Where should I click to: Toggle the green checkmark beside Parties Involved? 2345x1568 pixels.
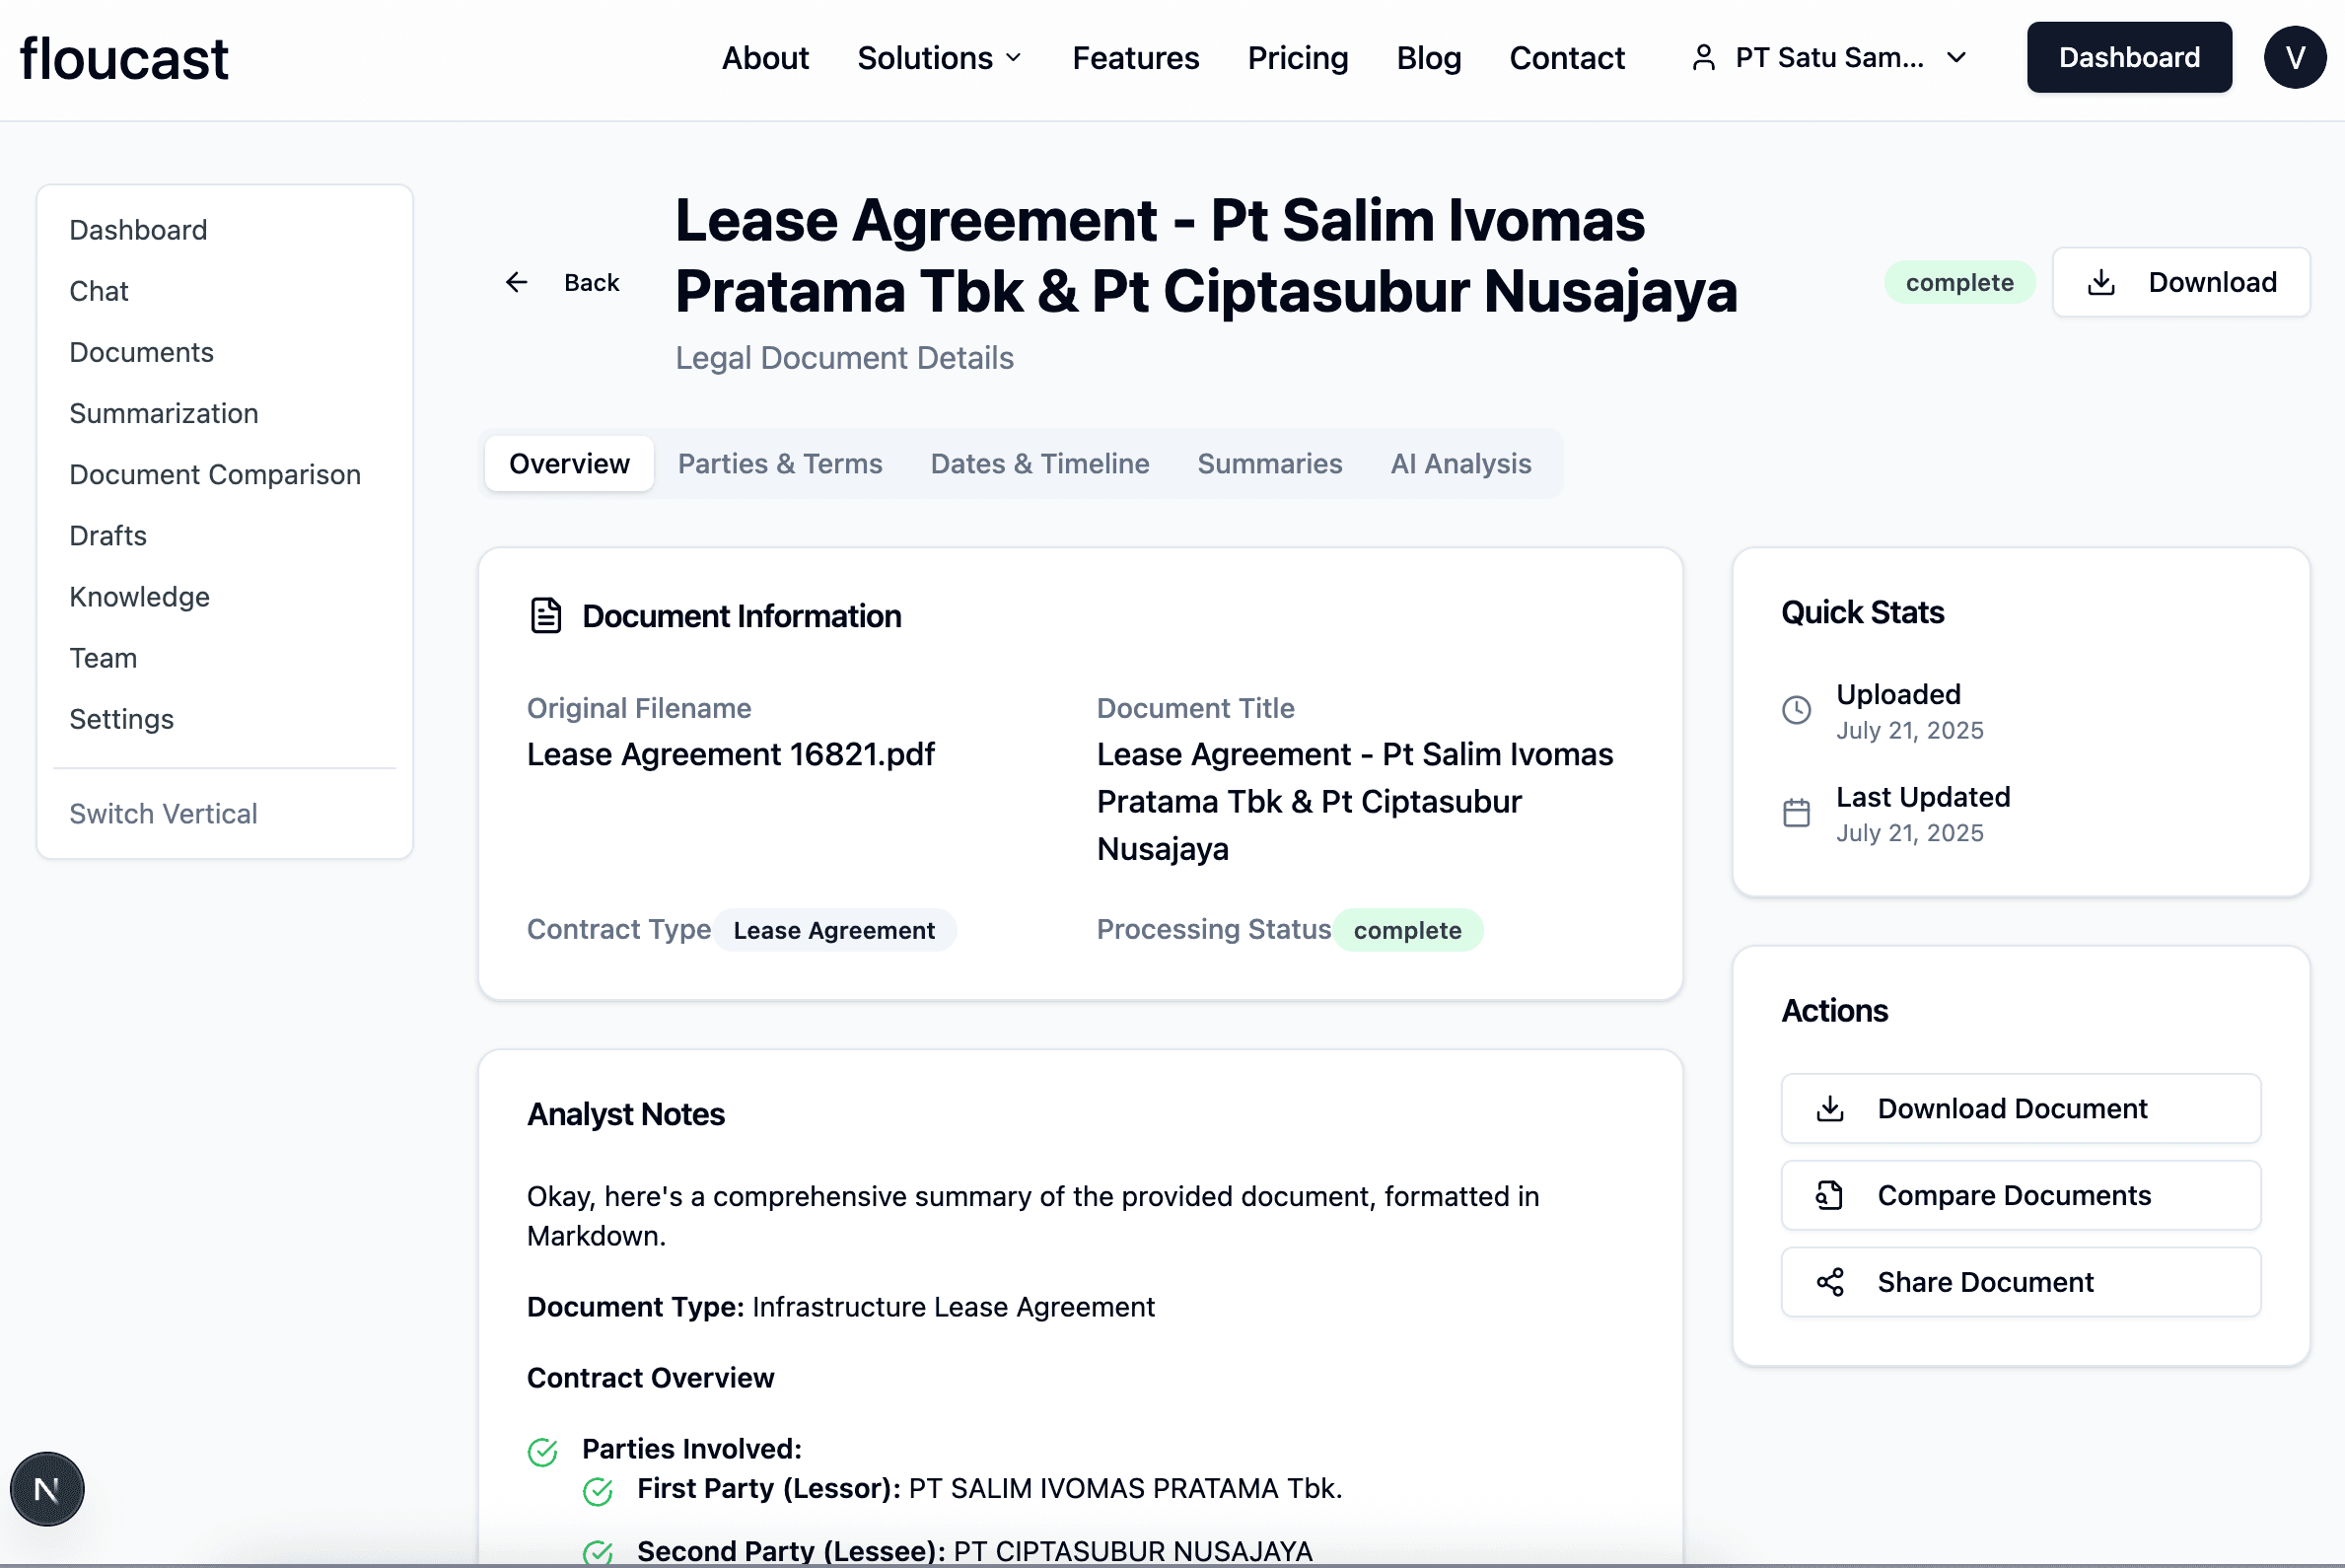click(x=542, y=1452)
